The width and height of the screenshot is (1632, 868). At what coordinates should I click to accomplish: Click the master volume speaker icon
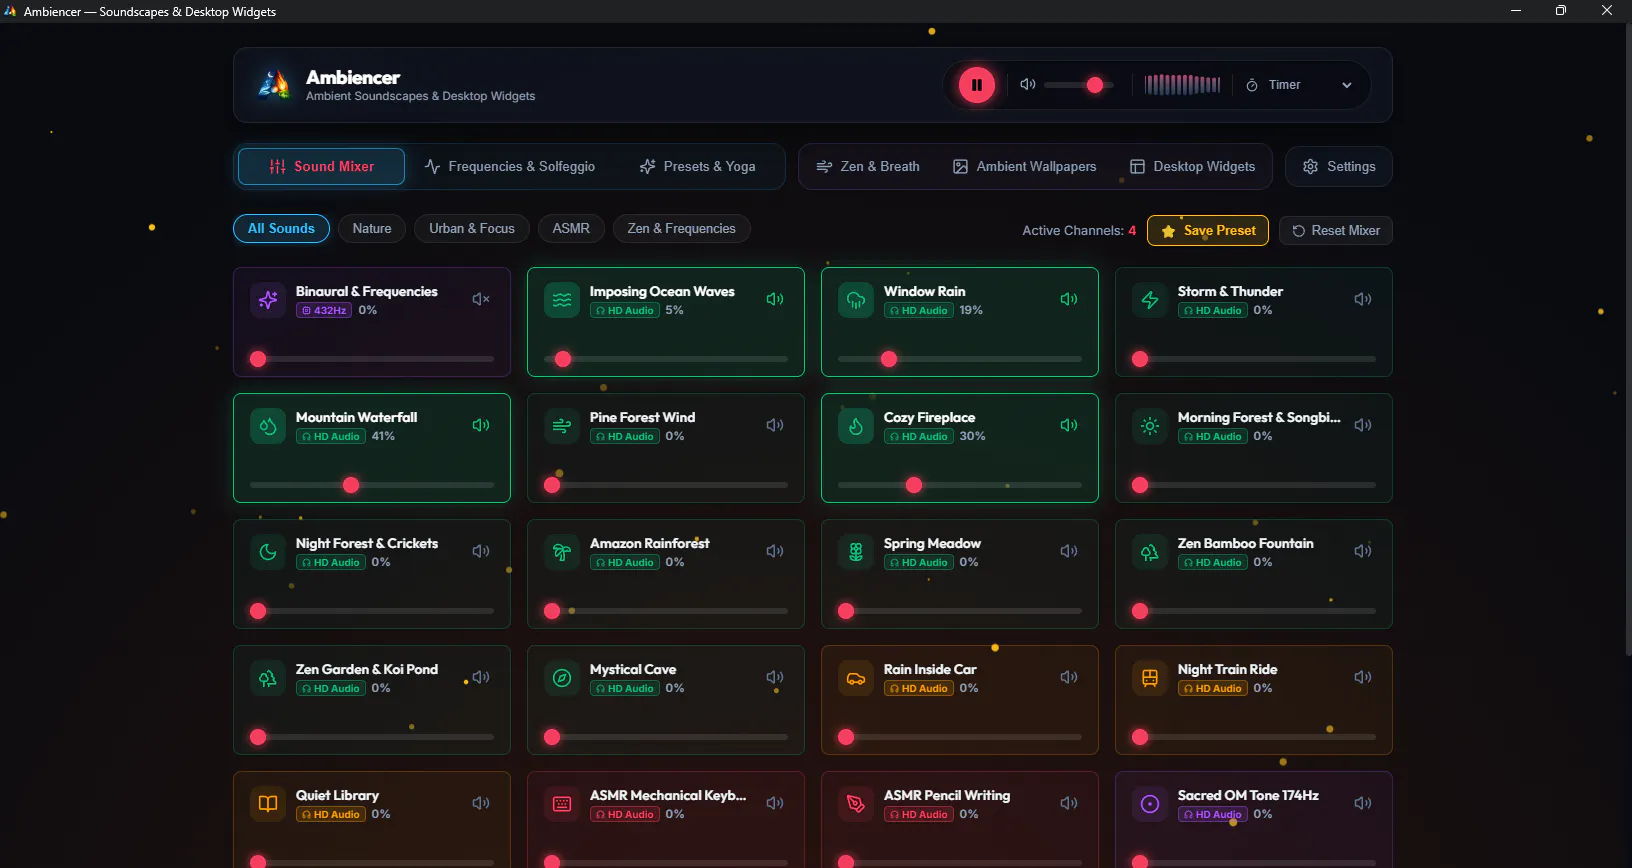[1027, 85]
